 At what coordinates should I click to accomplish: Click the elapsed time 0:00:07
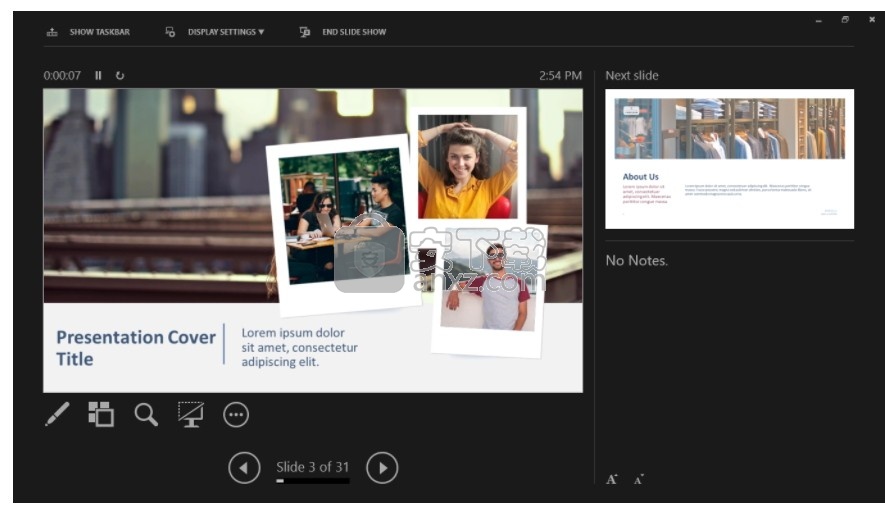[62, 76]
